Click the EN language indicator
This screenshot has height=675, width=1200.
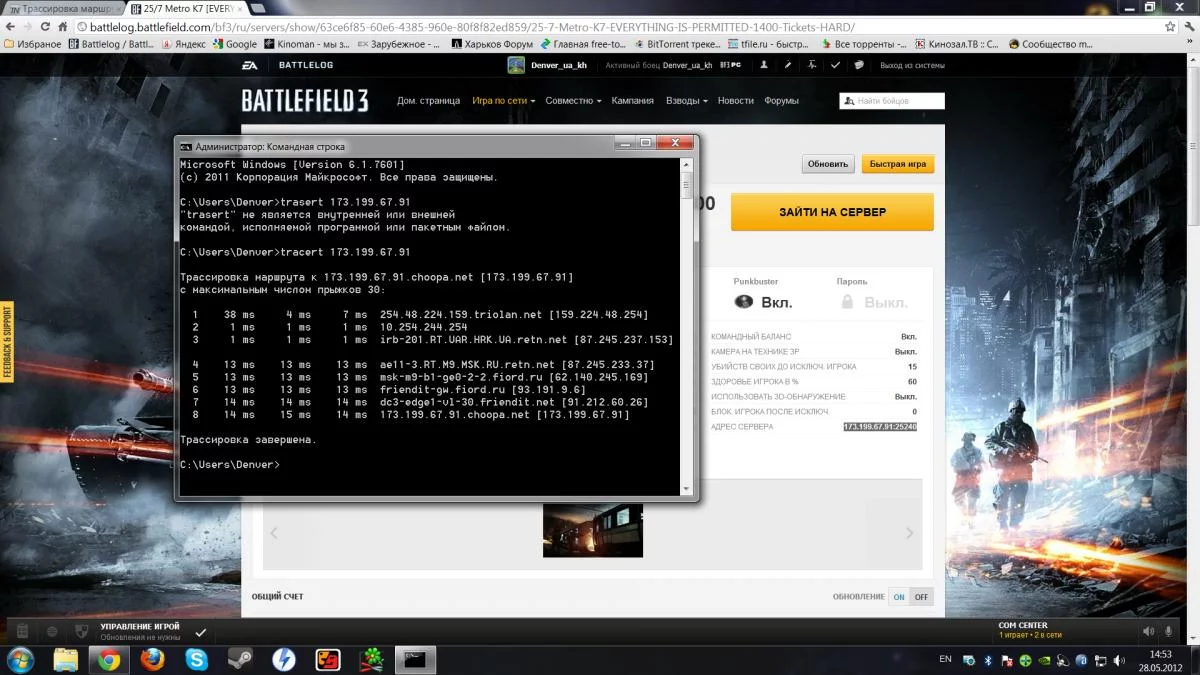[x=946, y=660]
